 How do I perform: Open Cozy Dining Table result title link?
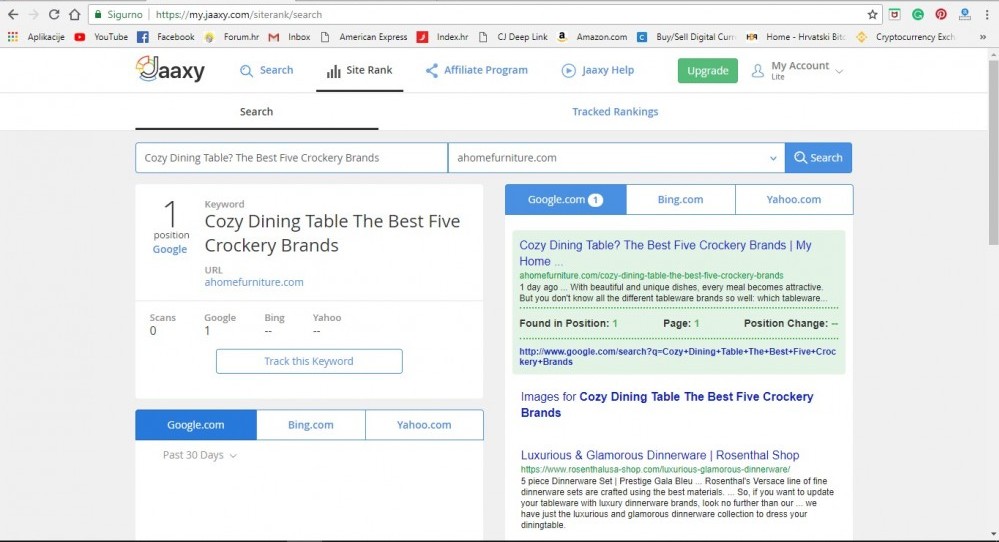pyautogui.click(x=665, y=253)
